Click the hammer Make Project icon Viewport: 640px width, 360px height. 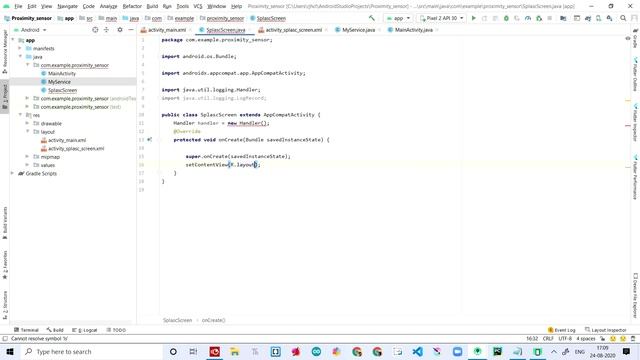[371, 18]
